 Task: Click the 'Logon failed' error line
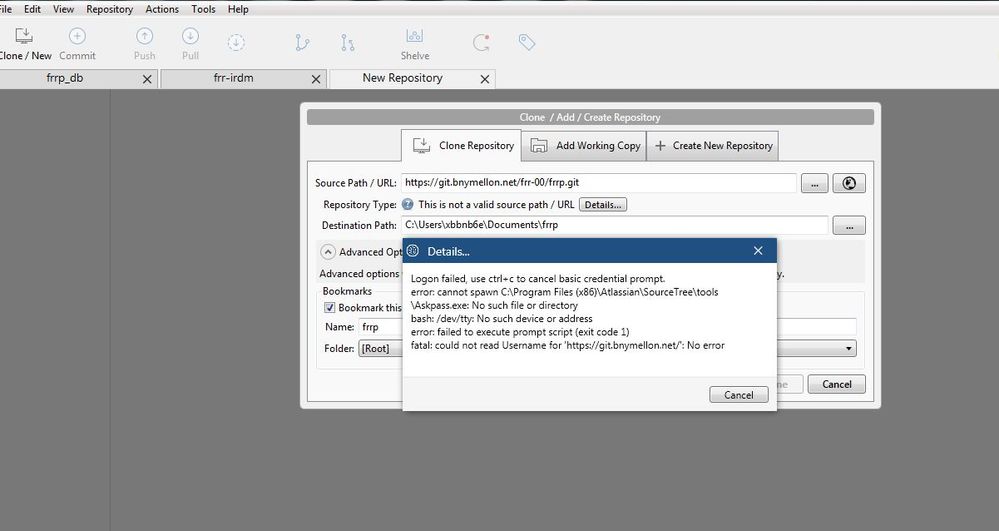[x=538, y=279]
